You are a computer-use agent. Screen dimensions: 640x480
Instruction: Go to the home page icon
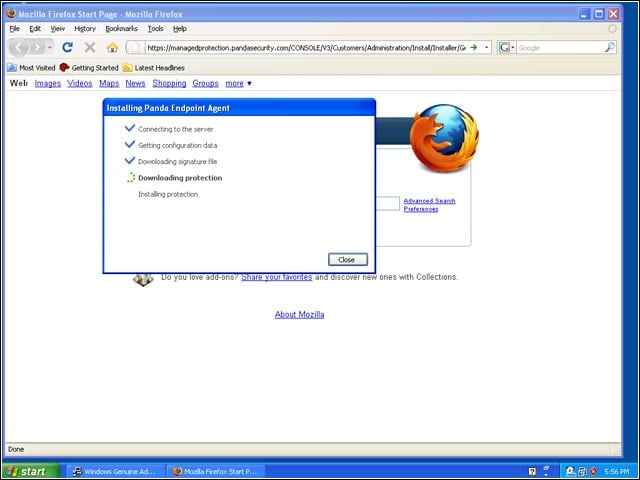[112, 48]
